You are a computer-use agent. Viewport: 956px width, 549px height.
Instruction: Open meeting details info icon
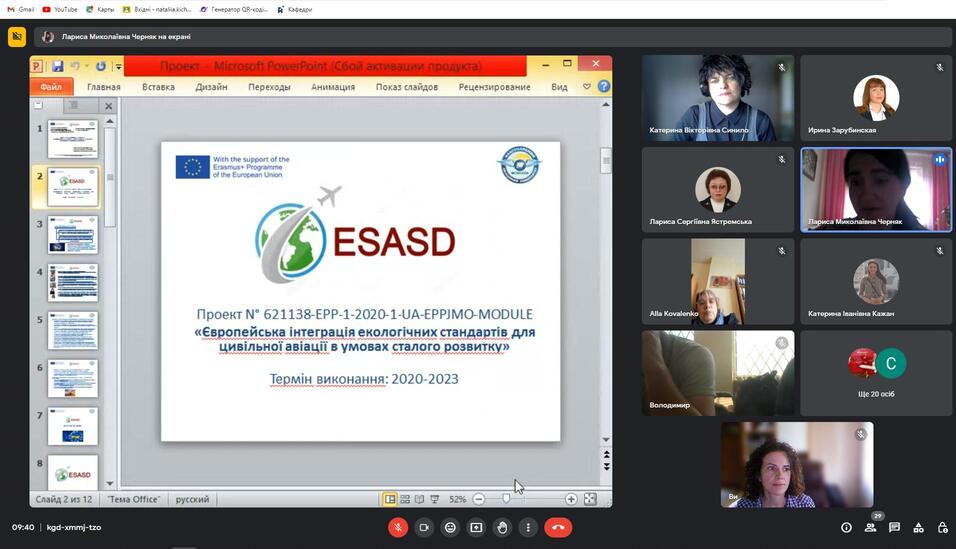(x=846, y=527)
